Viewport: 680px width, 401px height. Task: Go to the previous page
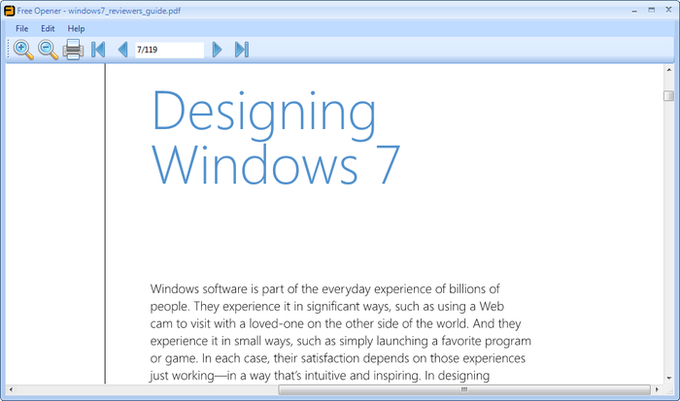click(x=123, y=49)
